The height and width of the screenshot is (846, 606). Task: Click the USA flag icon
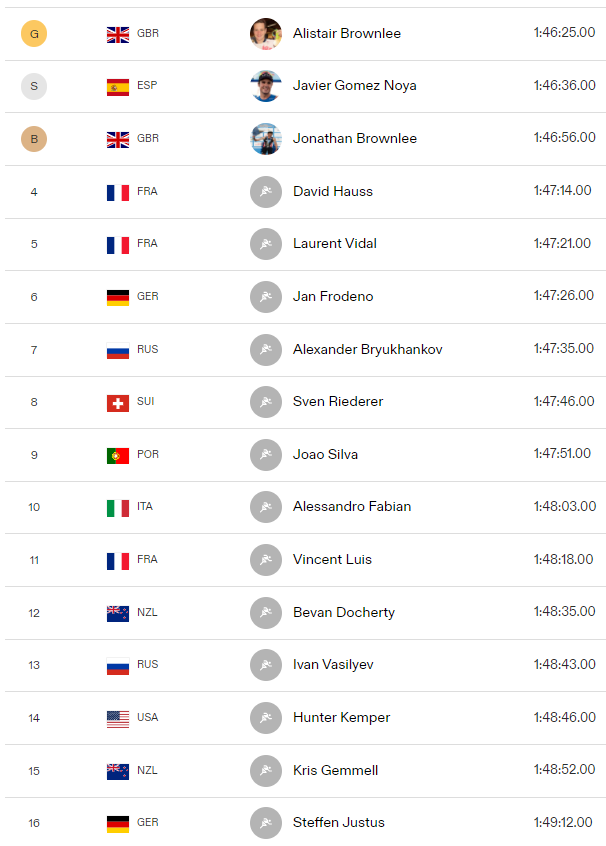tap(118, 719)
